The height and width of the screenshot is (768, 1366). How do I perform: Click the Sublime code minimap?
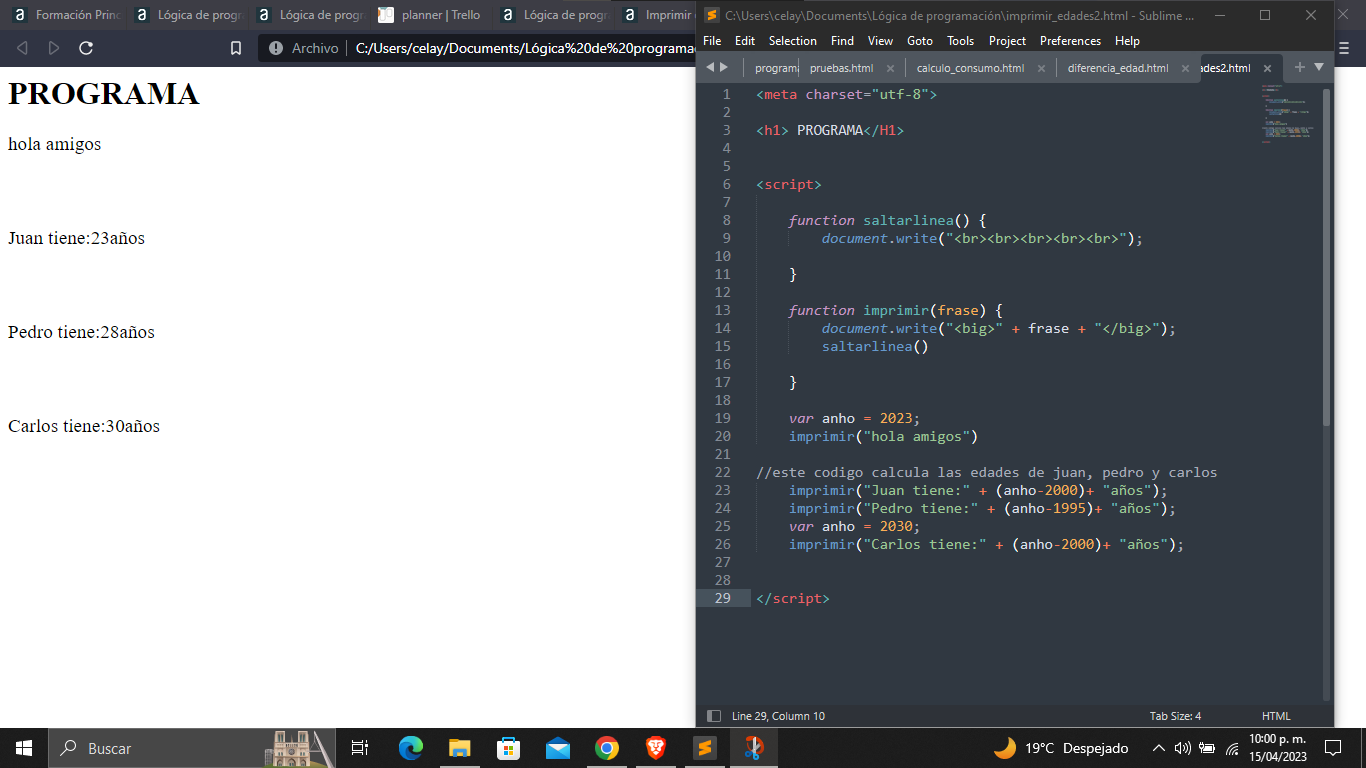pos(1288,115)
